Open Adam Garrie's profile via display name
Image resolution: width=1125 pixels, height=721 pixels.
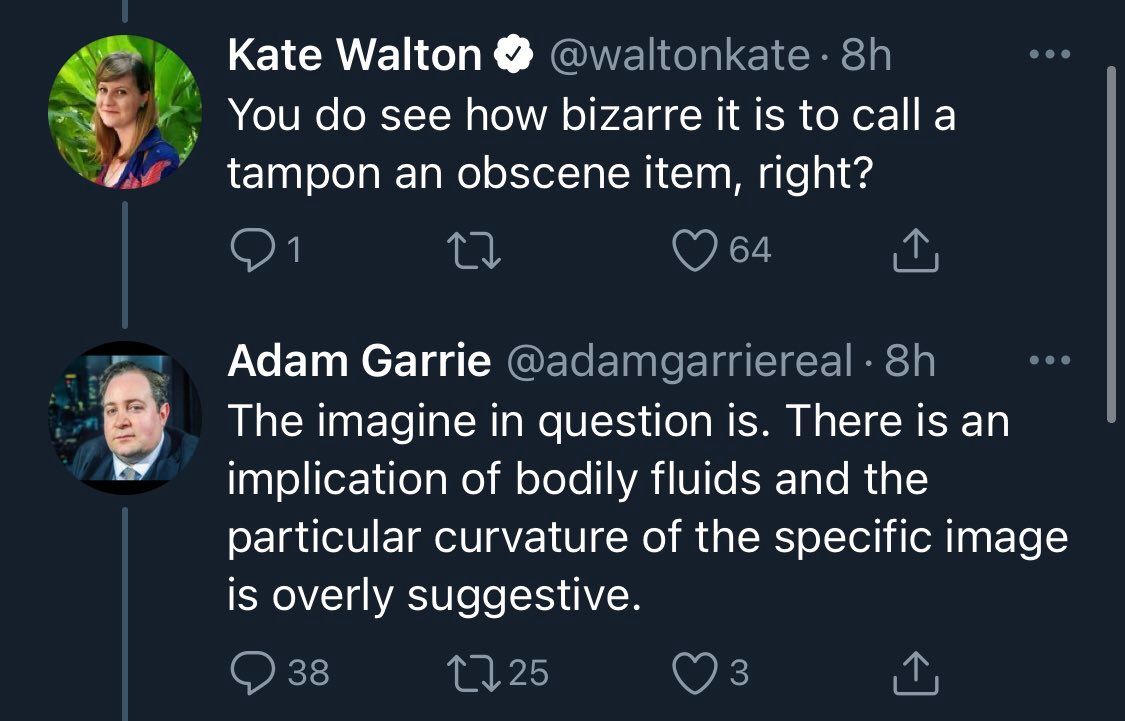pos(359,361)
